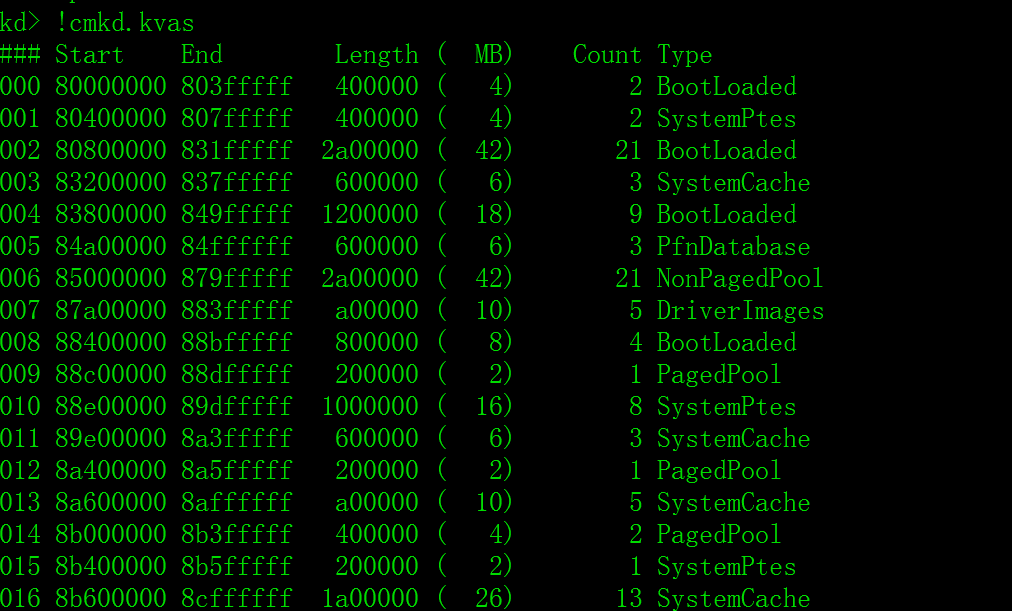Select end address 8a3fffff
The image size is (1012, 611).
[237, 438]
